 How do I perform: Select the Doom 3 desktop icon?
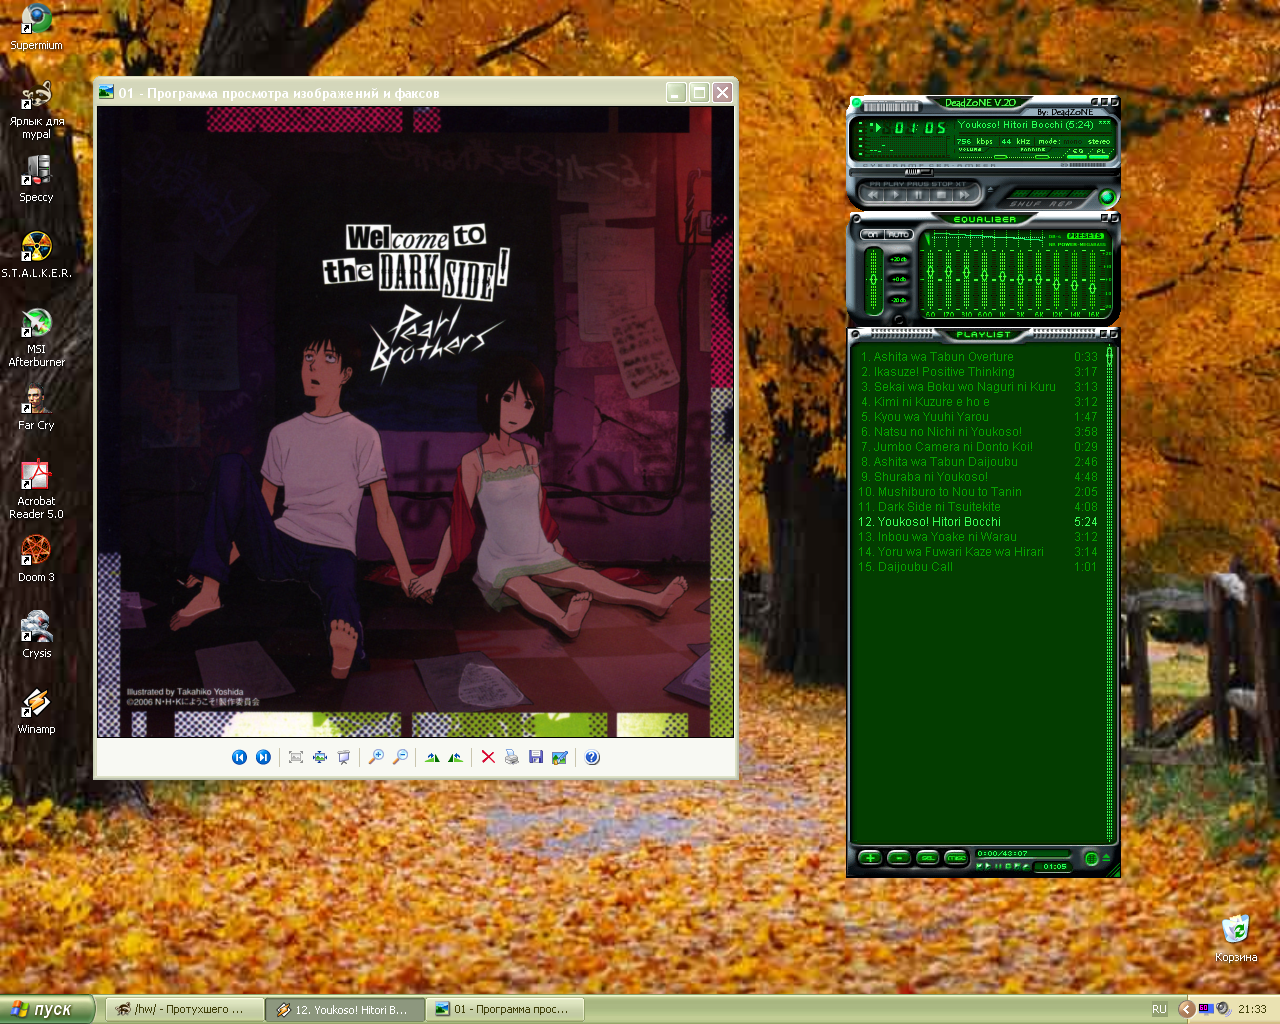[x=36, y=559]
